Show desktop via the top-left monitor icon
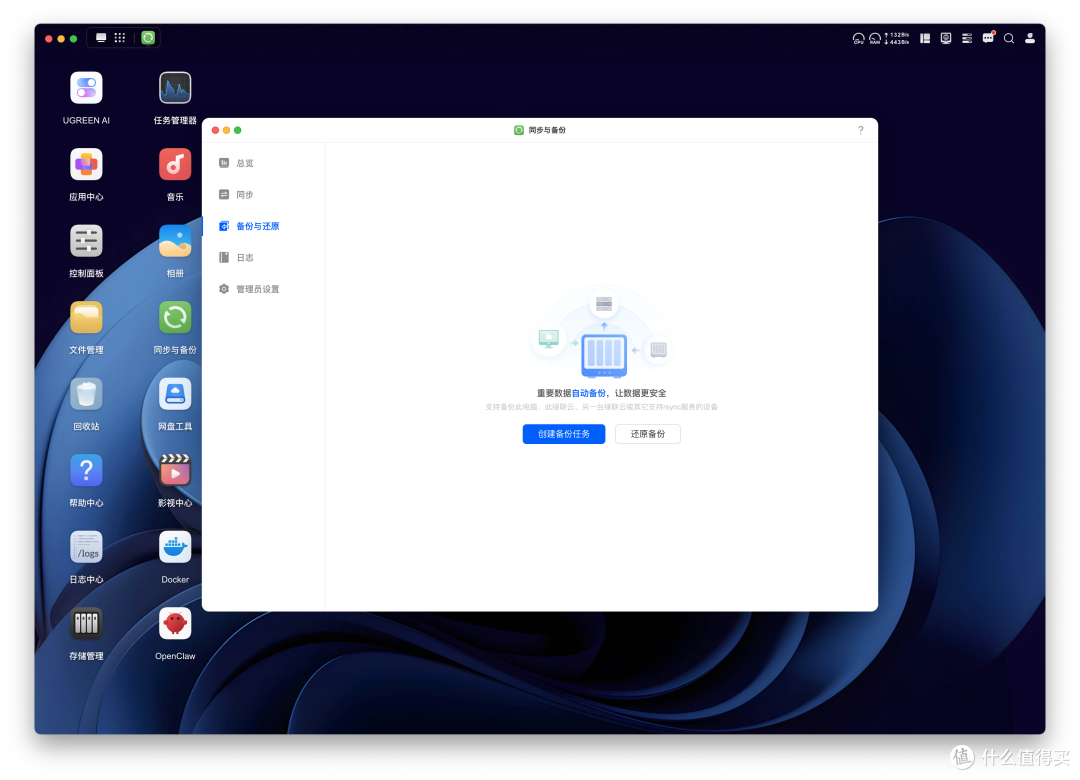 (101, 38)
